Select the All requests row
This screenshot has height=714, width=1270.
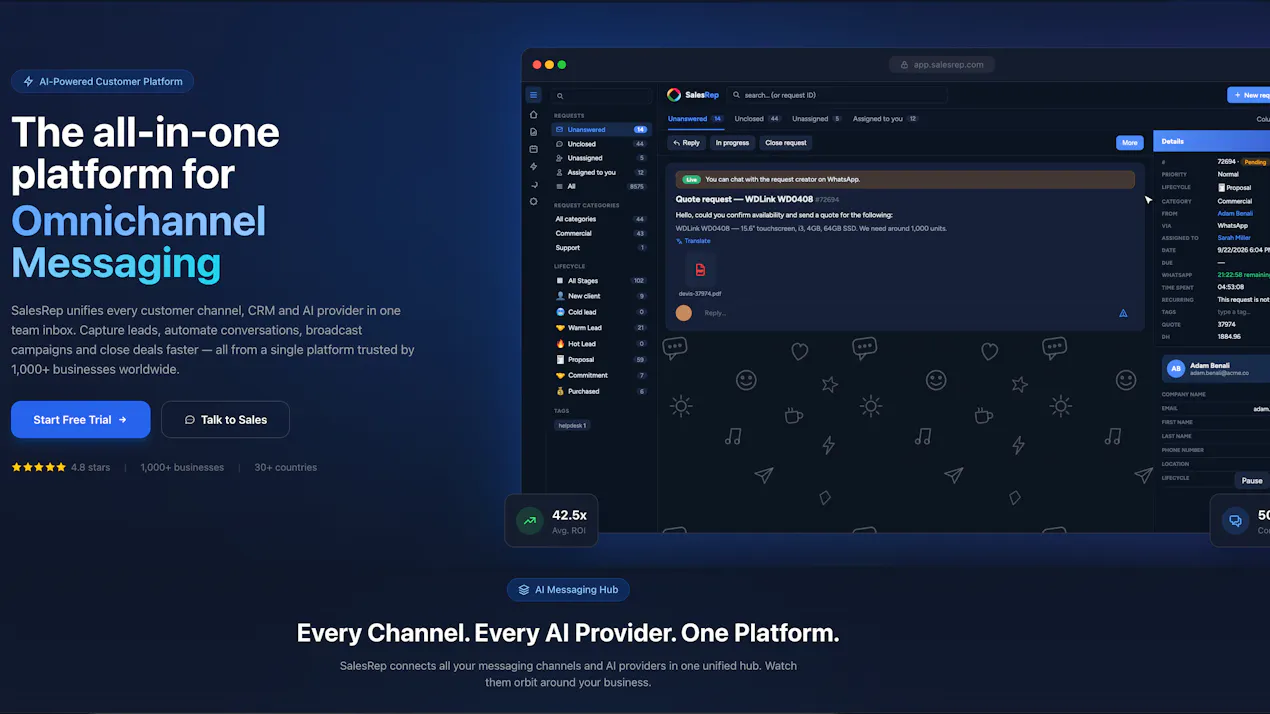click(600, 186)
